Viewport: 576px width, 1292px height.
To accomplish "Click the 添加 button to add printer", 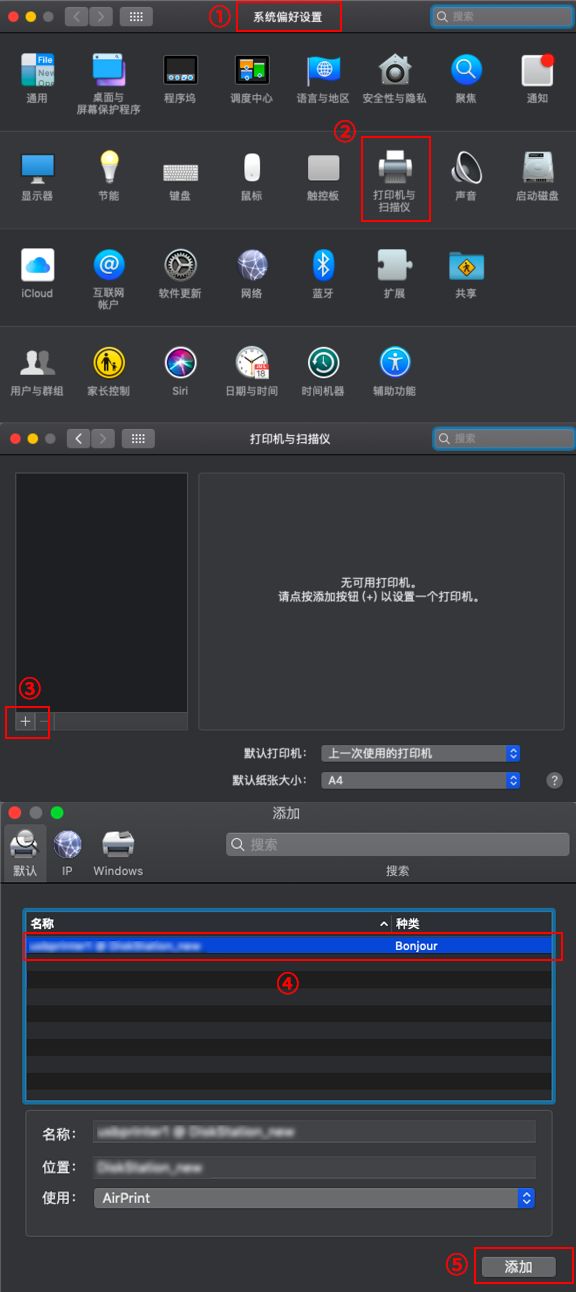I will [x=518, y=1266].
